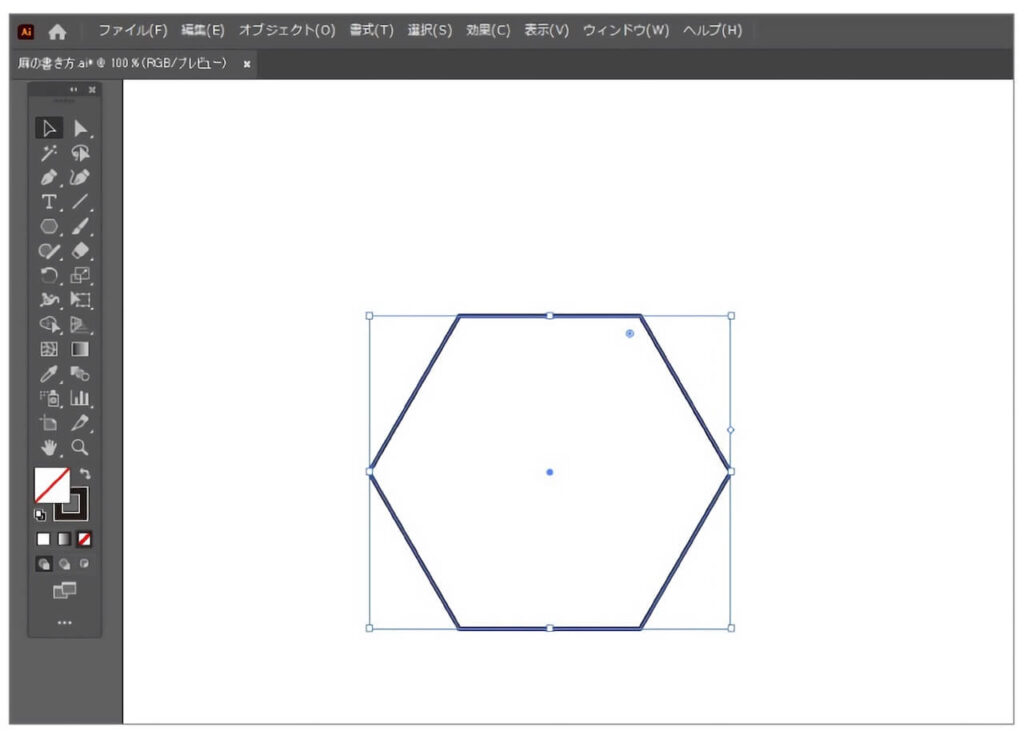This screenshot has width=1024, height=735.
Task: Select the Perspective Grid tool
Action: coord(80,325)
